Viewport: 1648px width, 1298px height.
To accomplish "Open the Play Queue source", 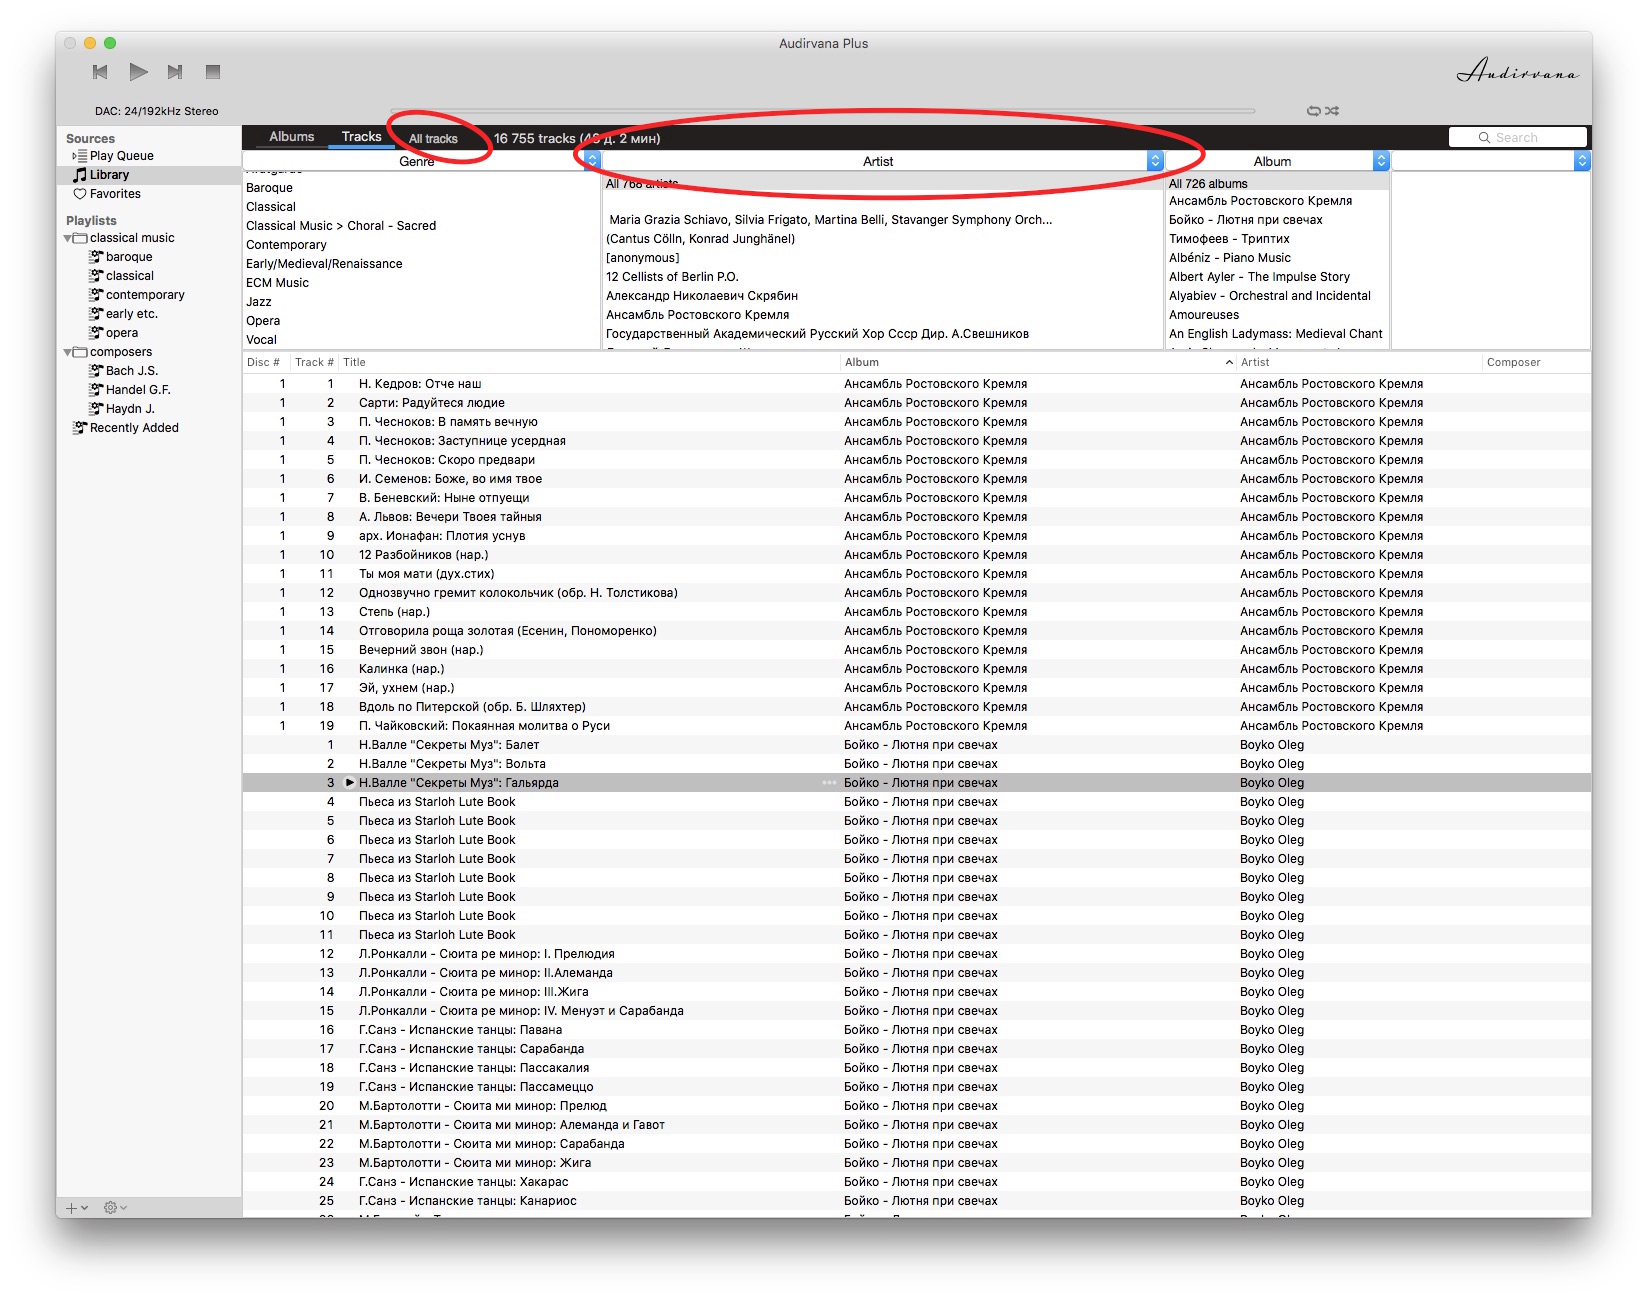I will 121,156.
